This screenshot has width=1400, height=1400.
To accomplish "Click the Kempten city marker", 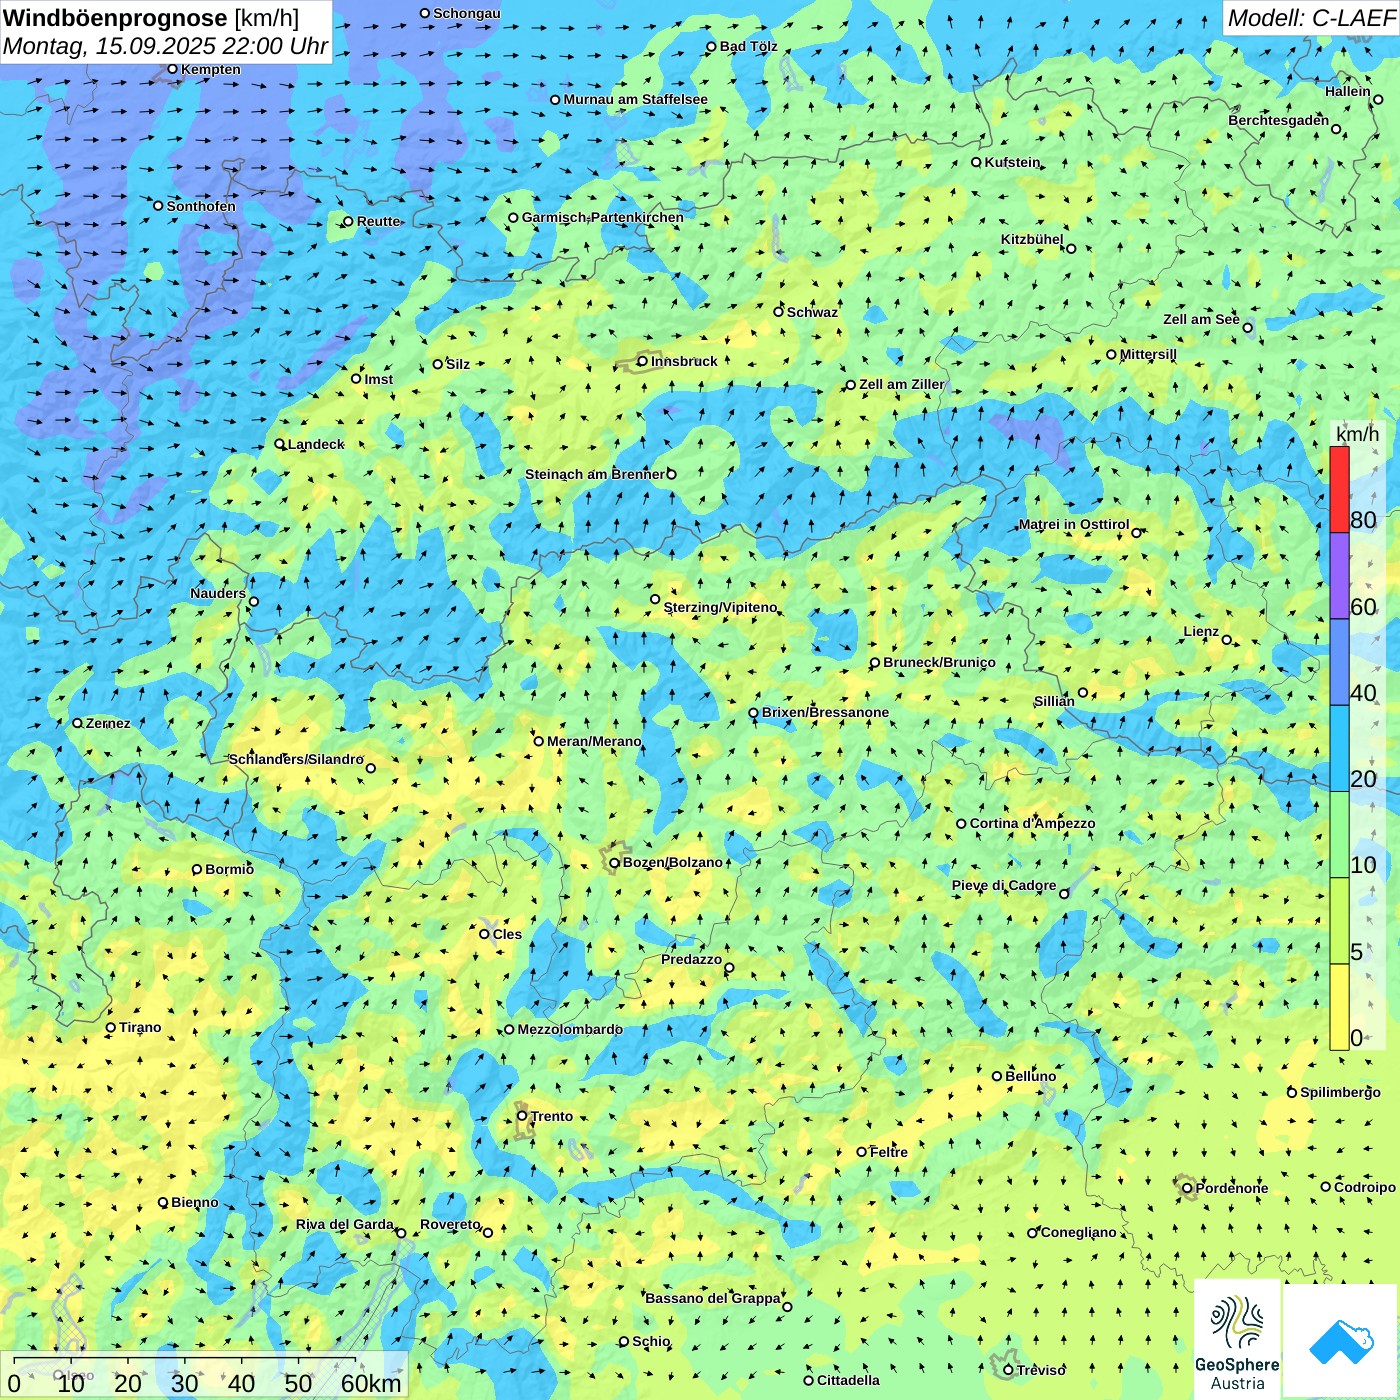I will click(172, 69).
